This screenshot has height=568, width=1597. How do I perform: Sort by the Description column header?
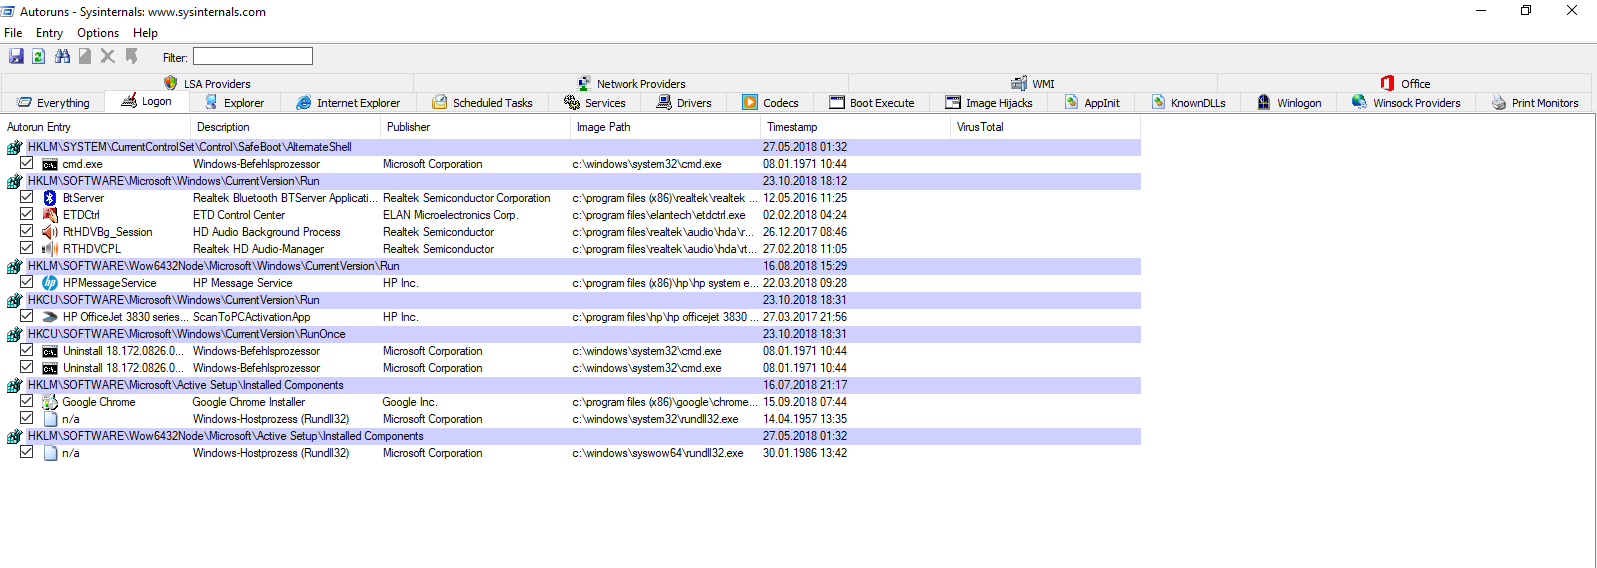click(x=285, y=127)
